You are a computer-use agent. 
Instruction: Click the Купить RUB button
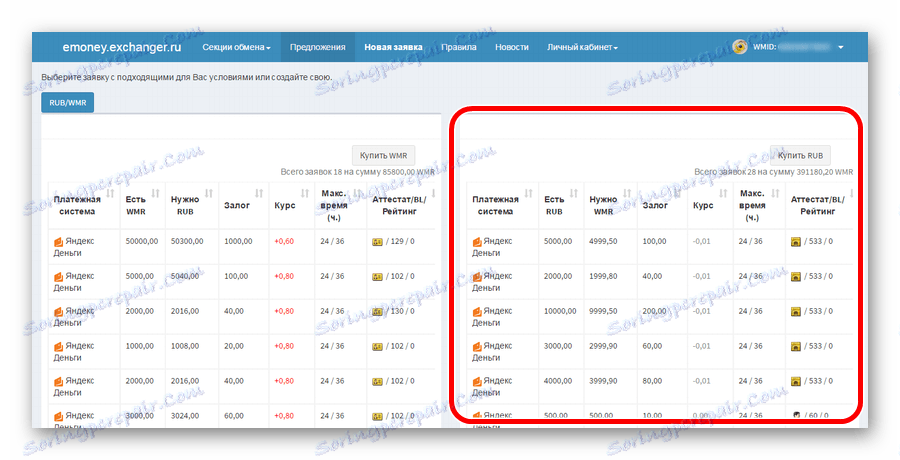(x=800, y=156)
